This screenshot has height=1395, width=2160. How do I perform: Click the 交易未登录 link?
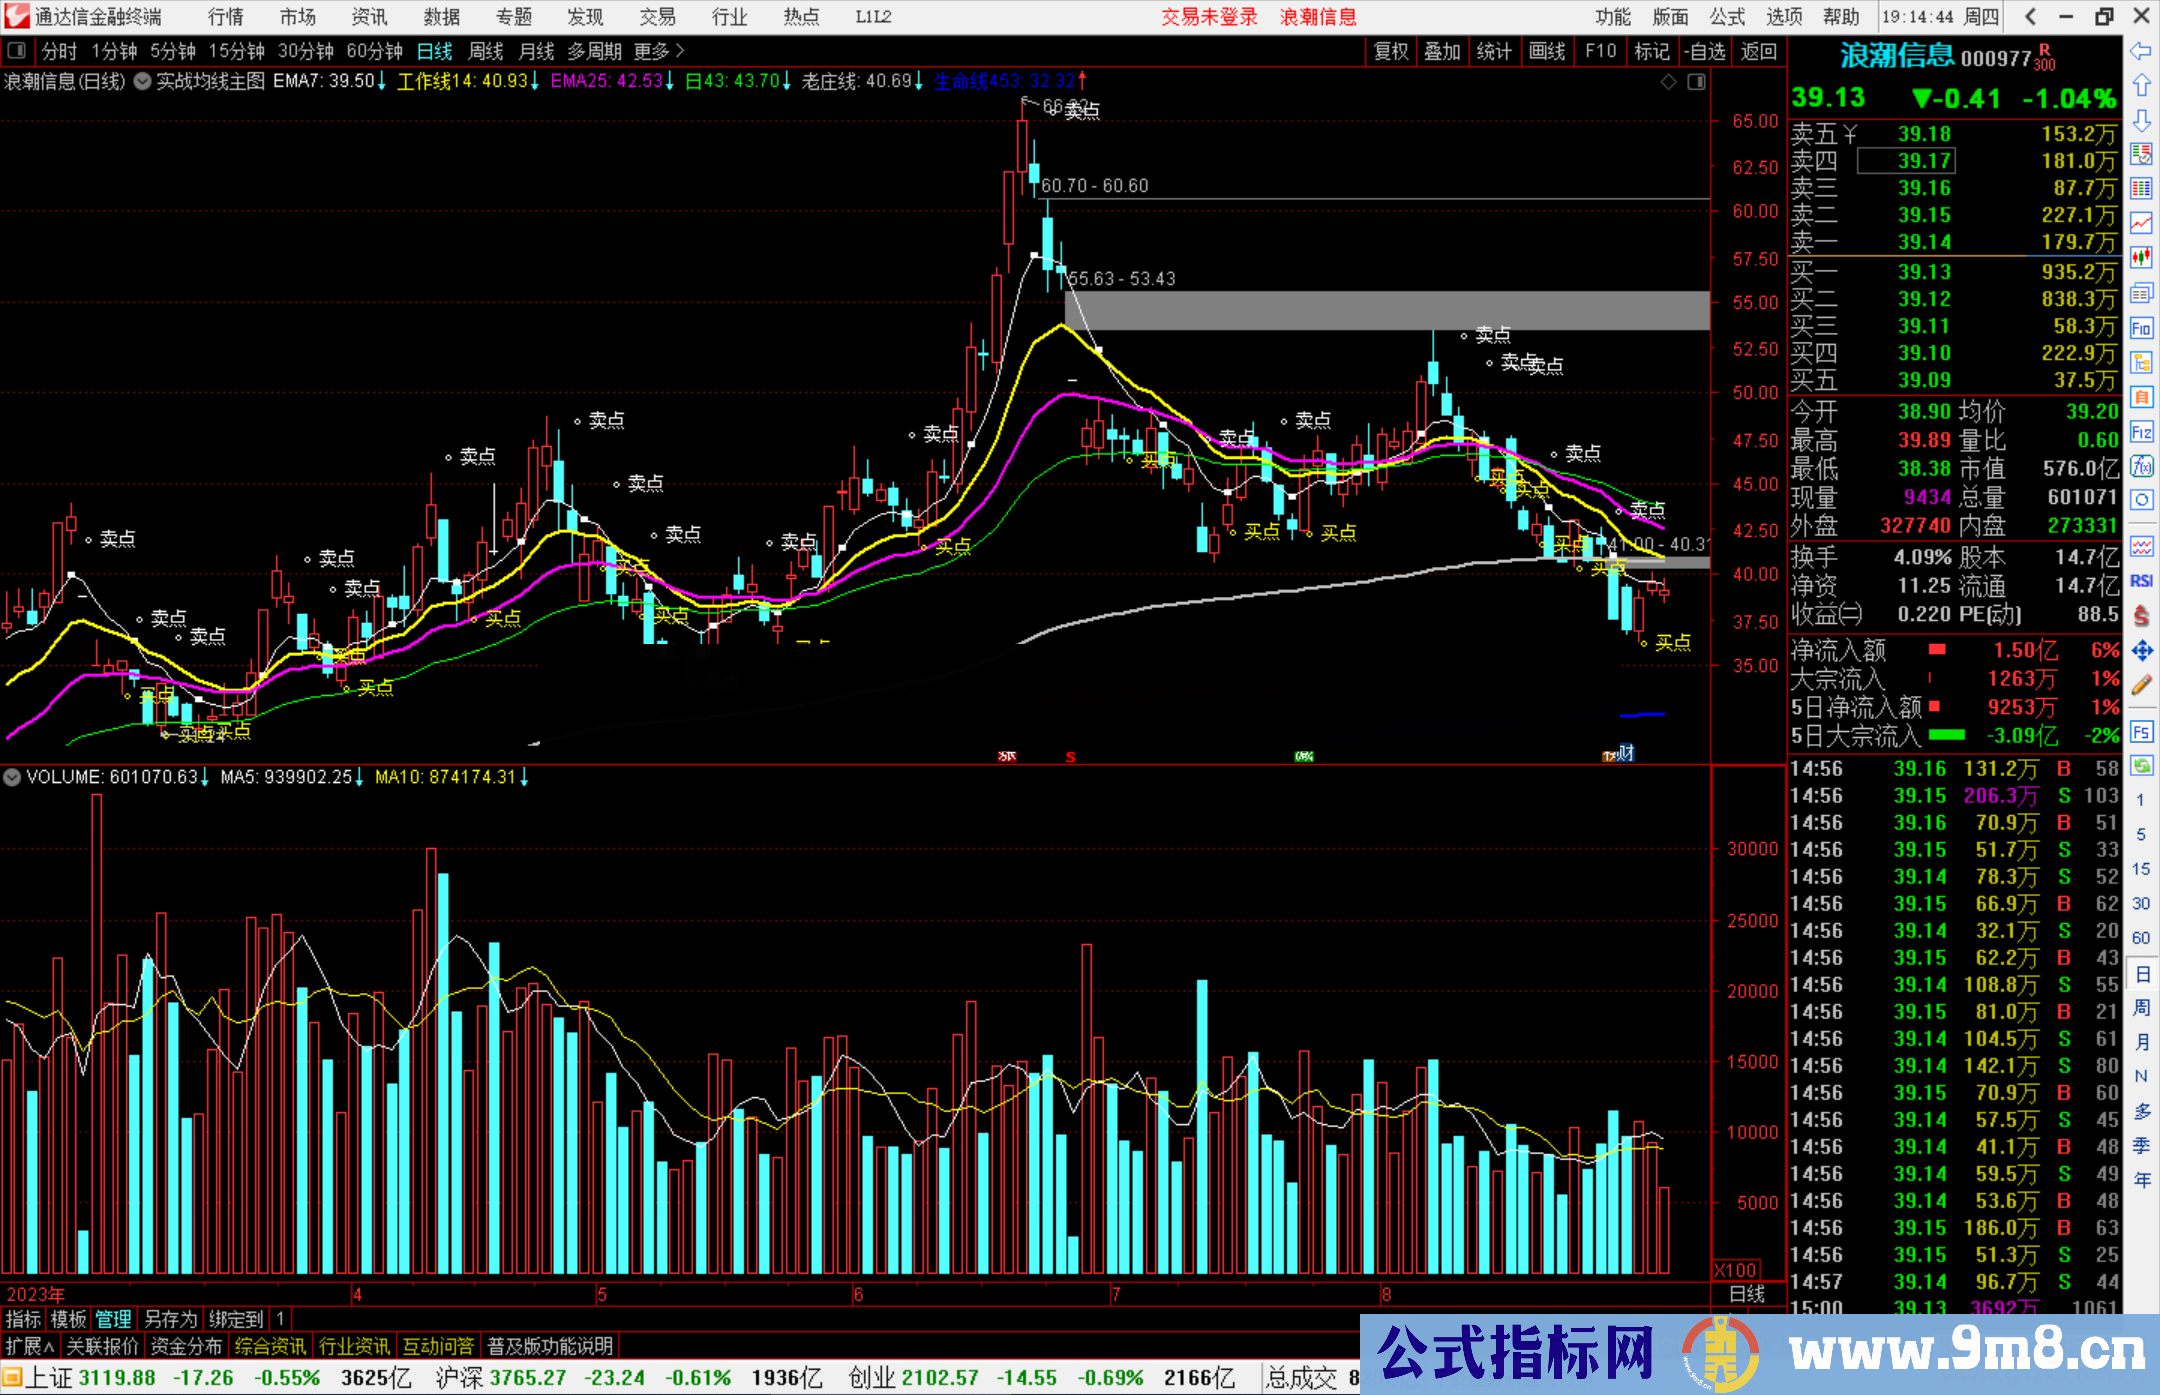(1209, 16)
